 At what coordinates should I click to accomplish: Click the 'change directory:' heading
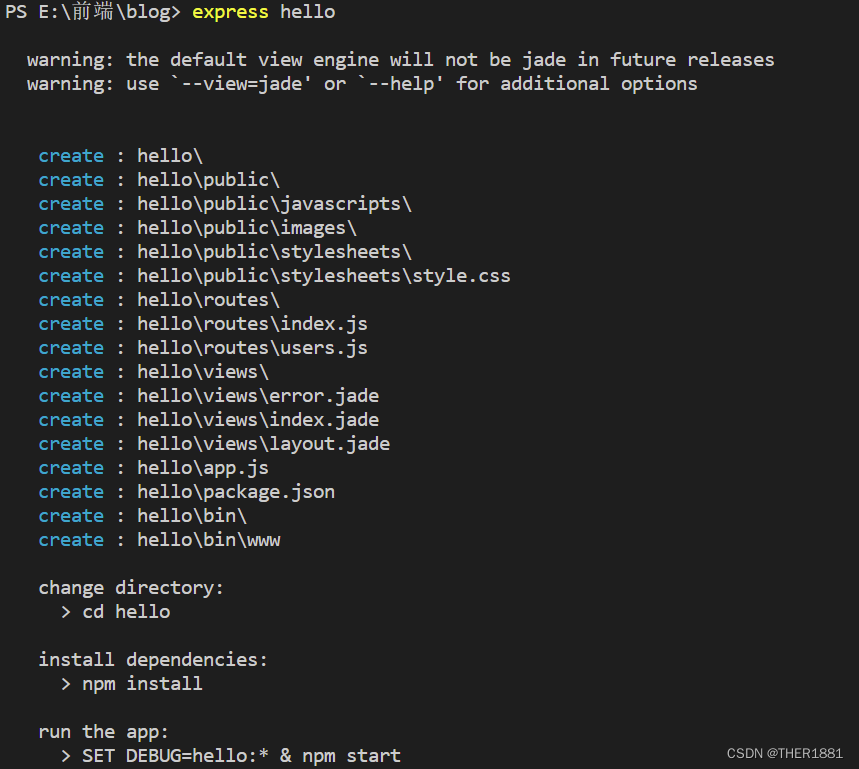(131, 588)
